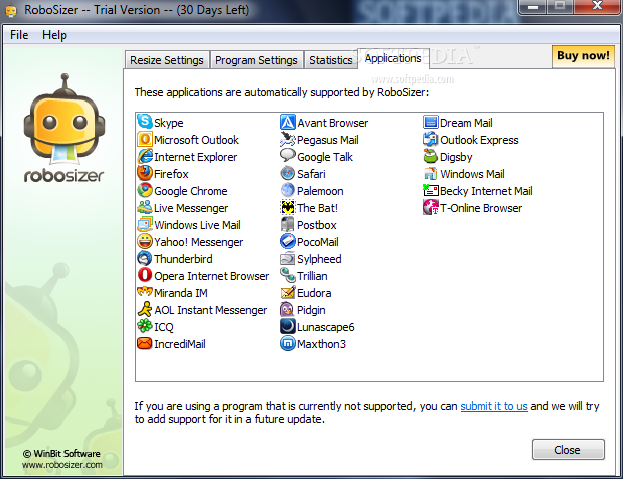Select the Firefox icon
623x479 pixels.
pos(145,173)
